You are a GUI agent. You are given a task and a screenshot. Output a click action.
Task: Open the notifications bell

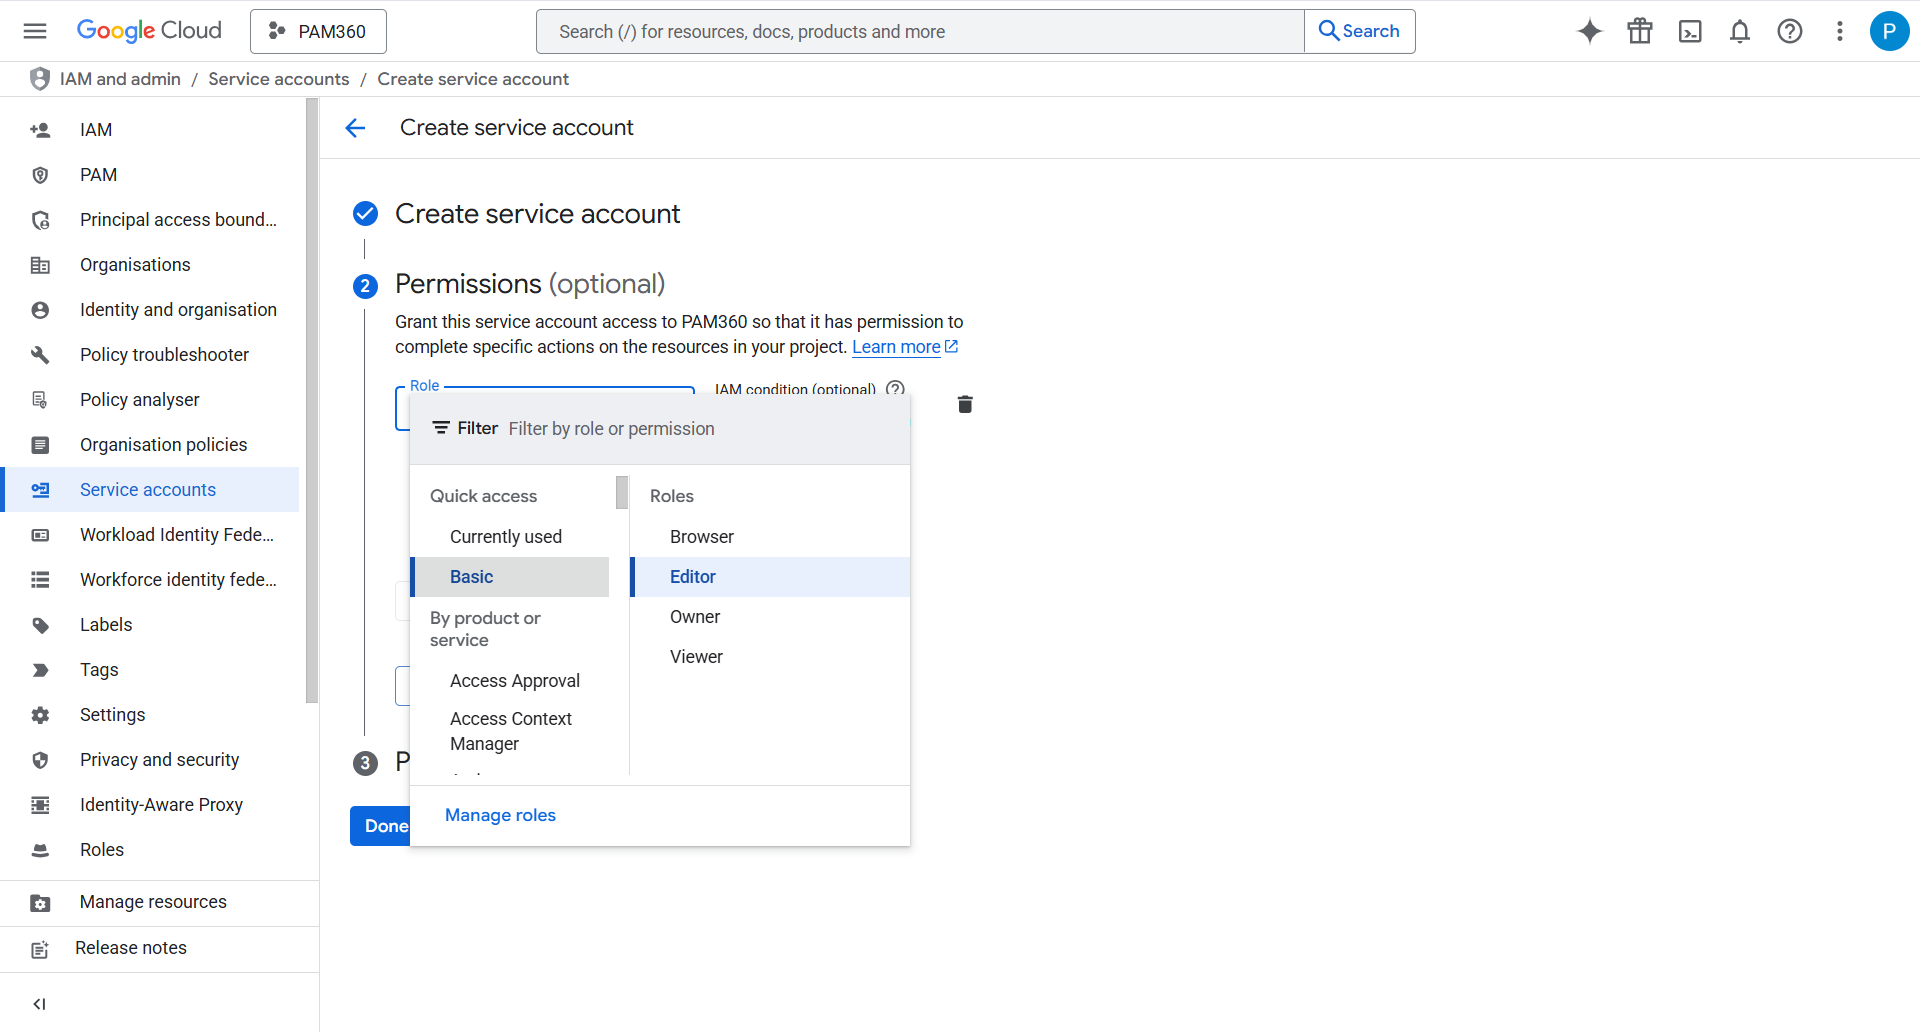pyautogui.click(x=1740, y=31)
